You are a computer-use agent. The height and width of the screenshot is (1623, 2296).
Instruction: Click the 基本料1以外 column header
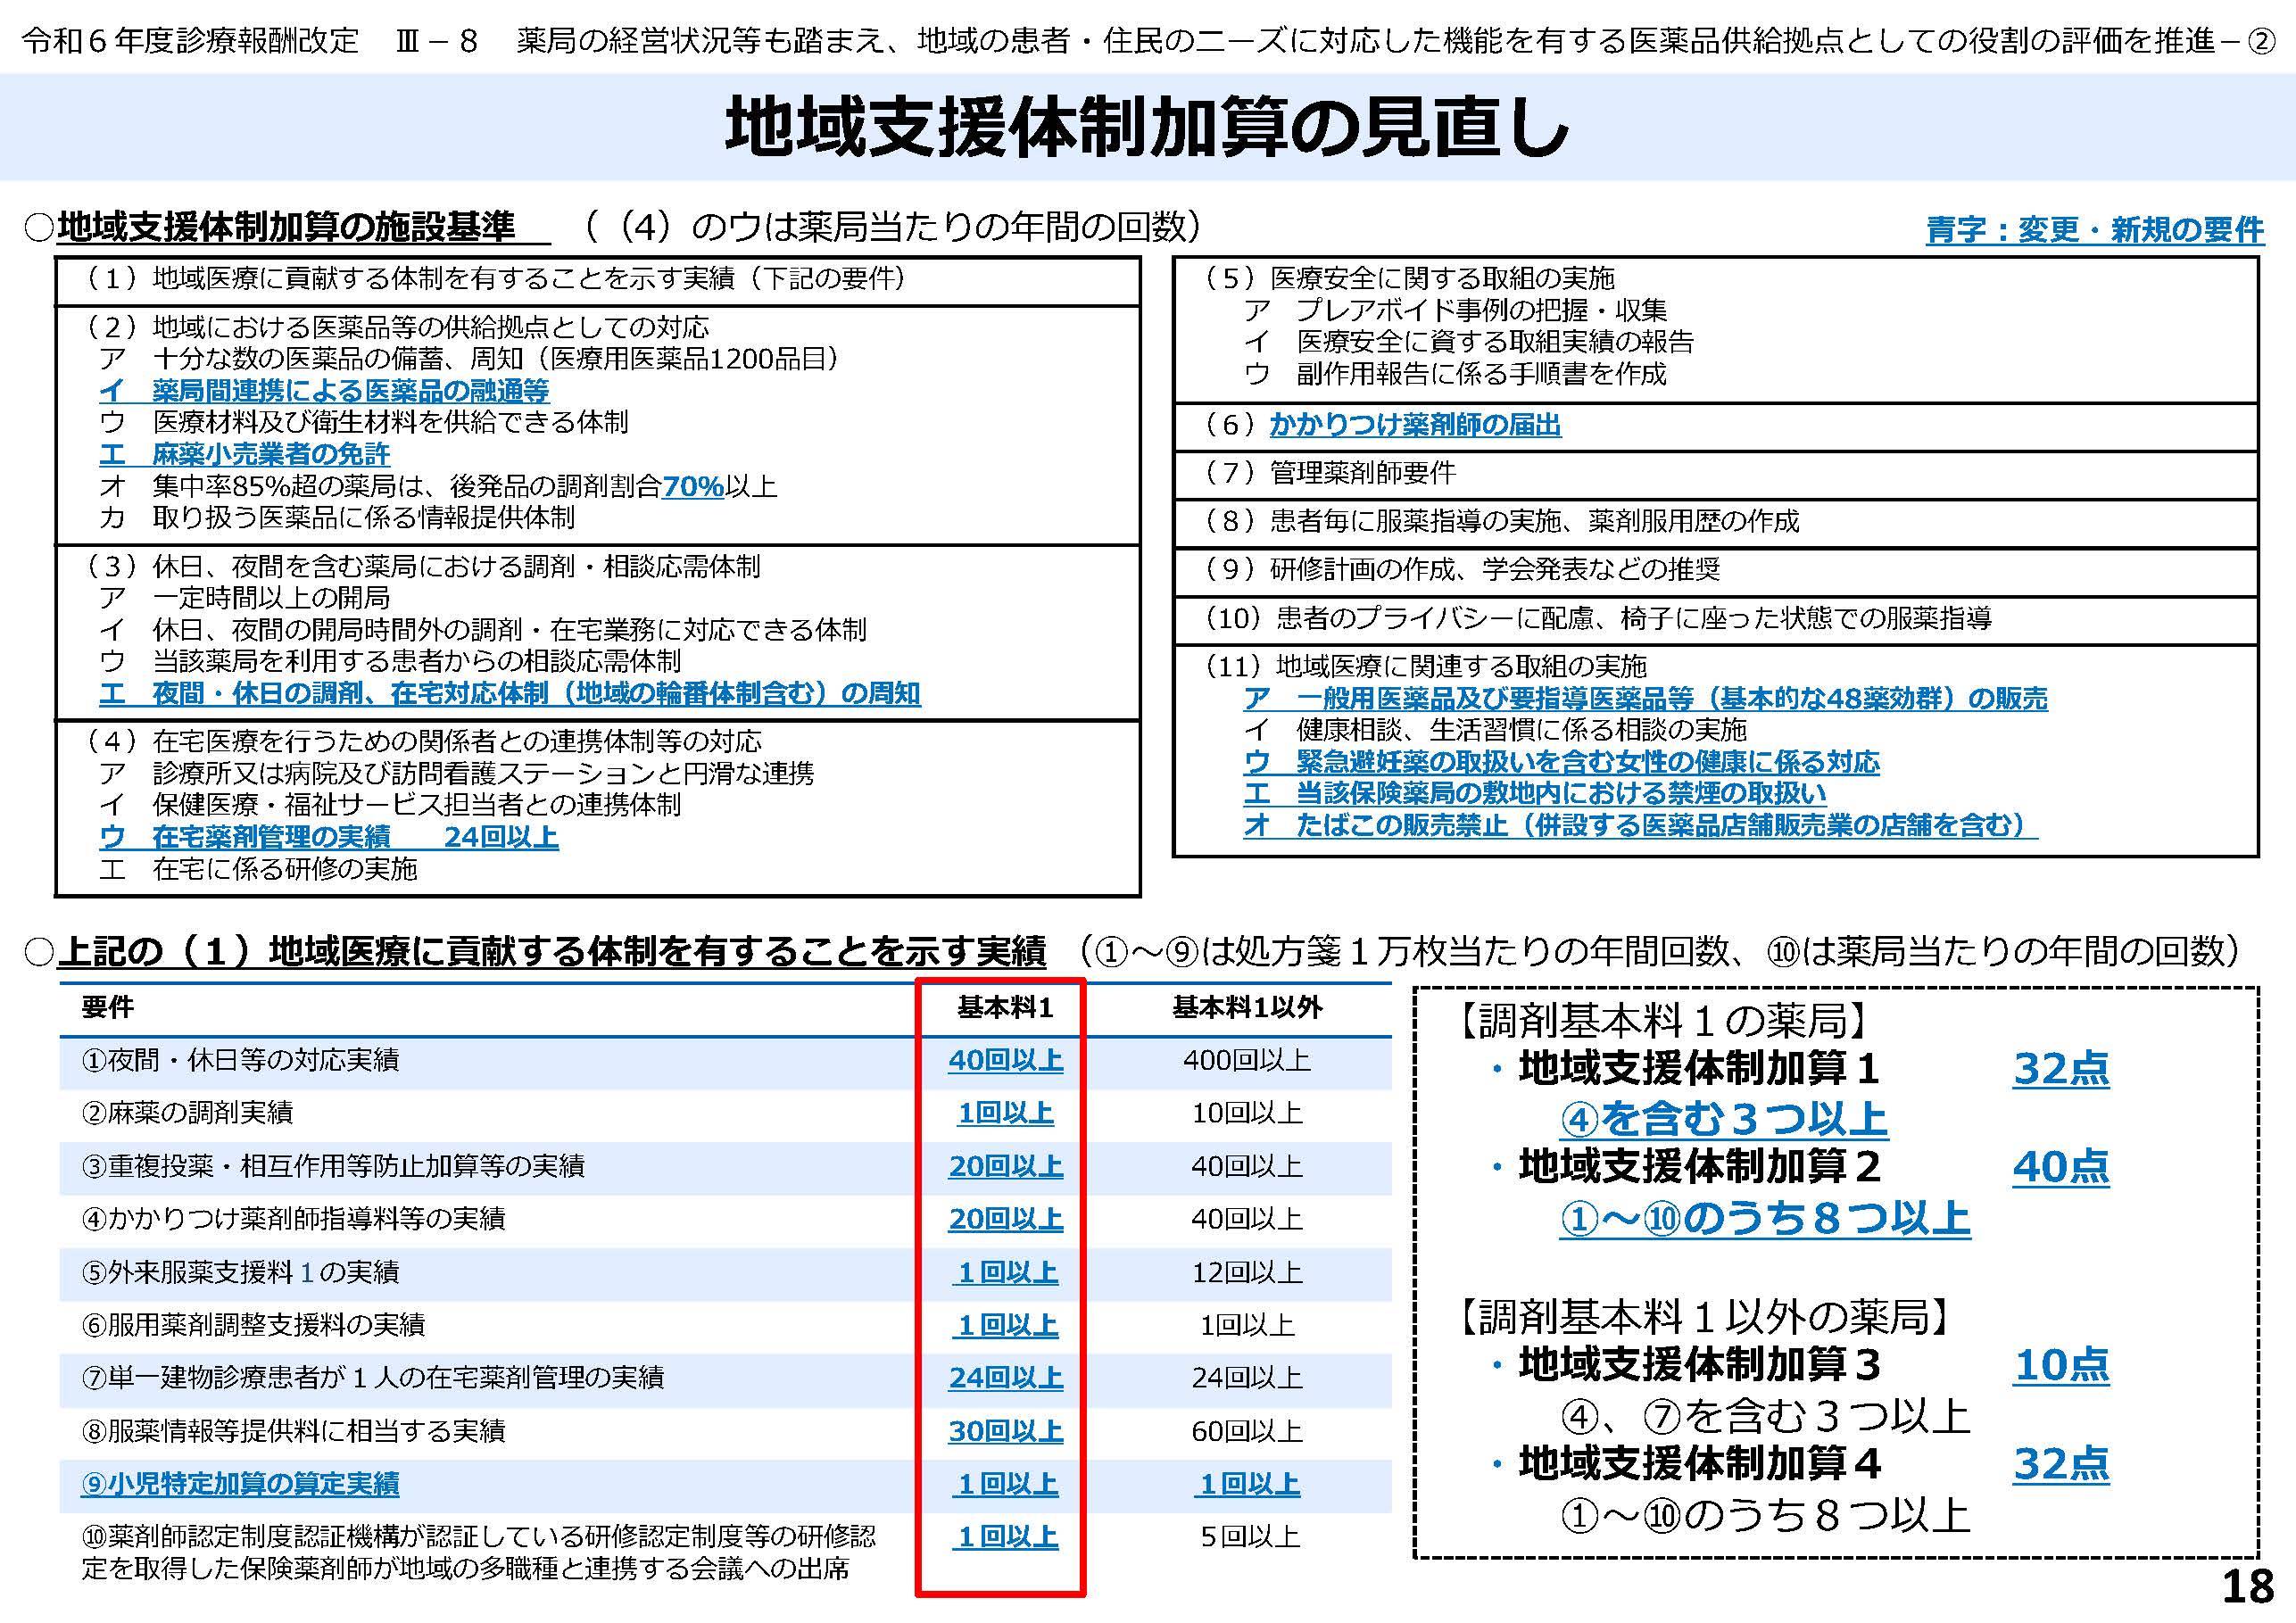[1246, 1007]
